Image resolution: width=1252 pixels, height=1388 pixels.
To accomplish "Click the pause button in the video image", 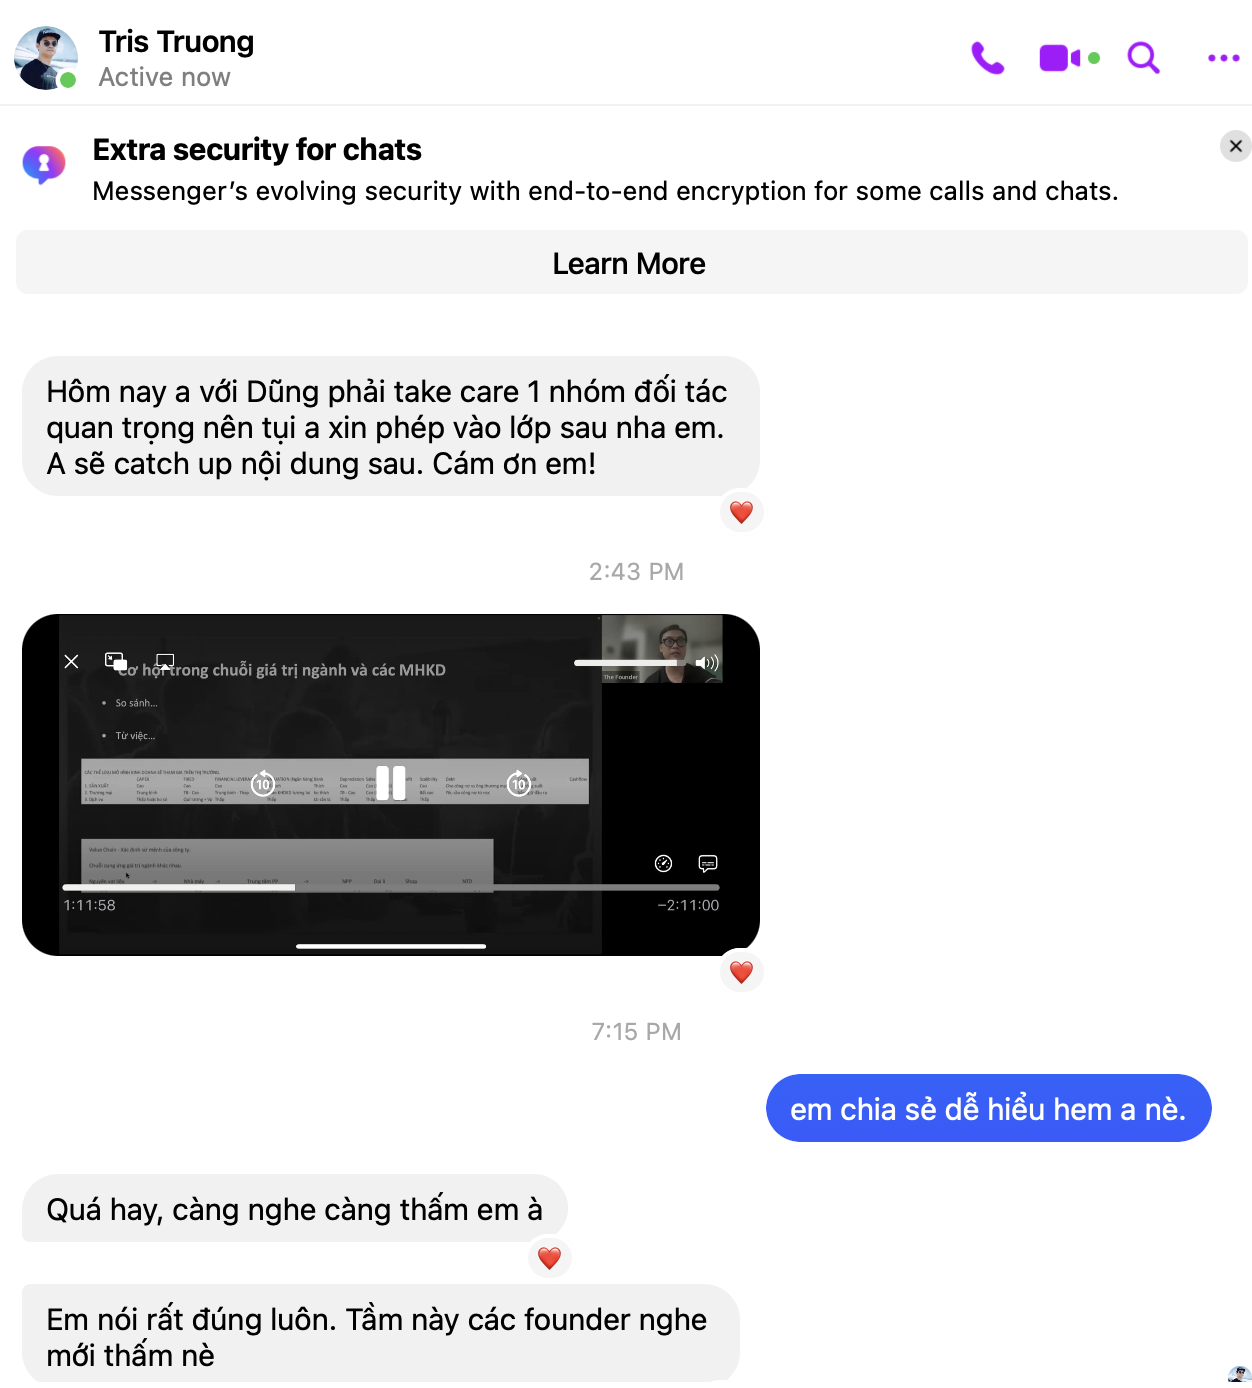I will [391, 783].
